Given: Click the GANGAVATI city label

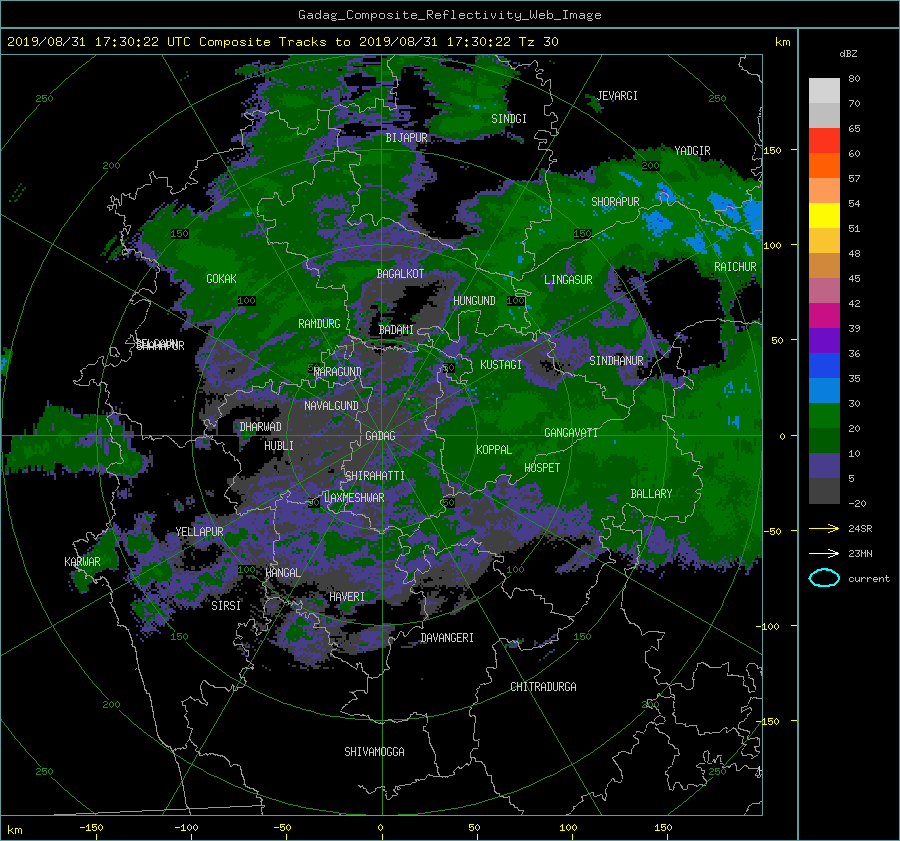Looking at the screenshot, I should pyautogui.click(x=571, y=433).
